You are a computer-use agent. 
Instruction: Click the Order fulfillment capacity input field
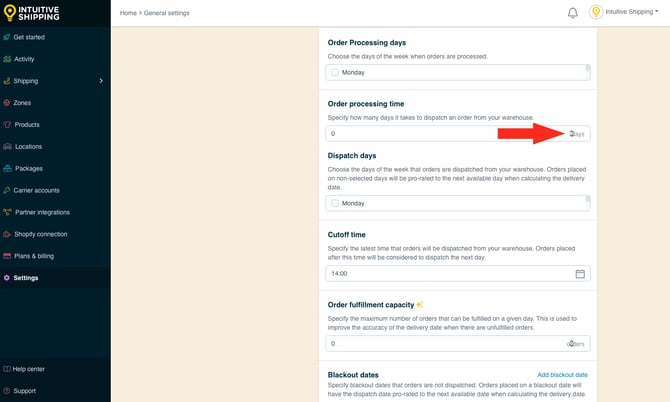pos(458,343)
